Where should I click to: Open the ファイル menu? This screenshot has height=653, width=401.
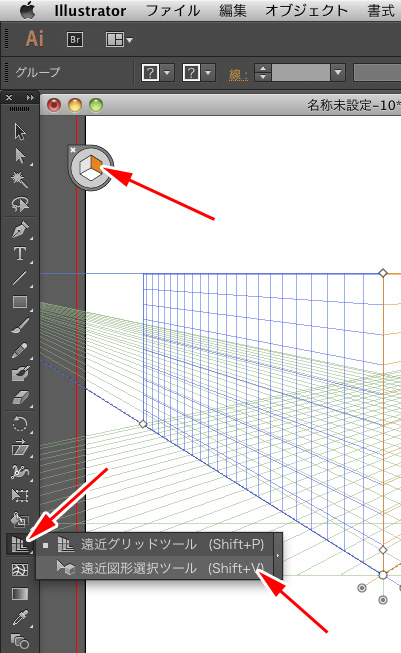(173, 10)
